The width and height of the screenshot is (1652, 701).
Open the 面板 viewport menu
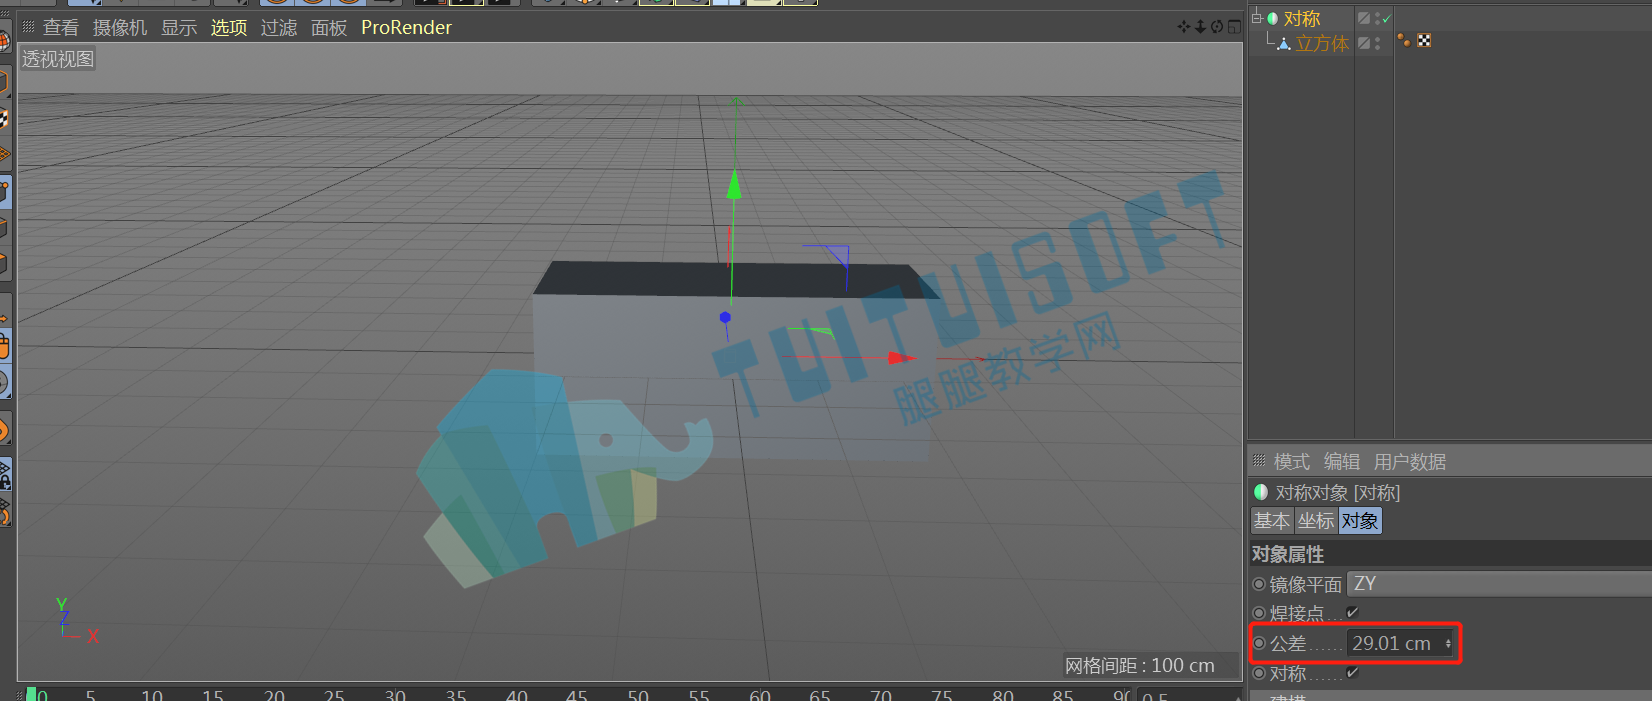point(329,28)
